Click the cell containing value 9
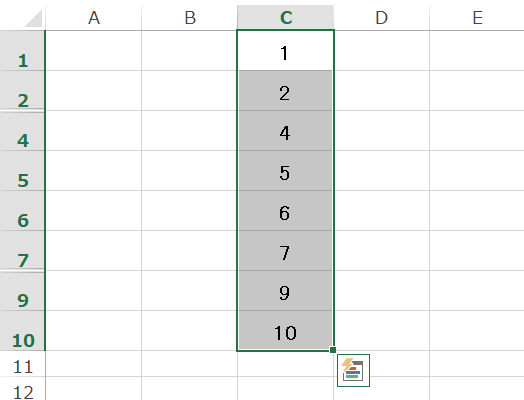Image resolution: width=524 pixels, height=400 pixels. [285, 290]
